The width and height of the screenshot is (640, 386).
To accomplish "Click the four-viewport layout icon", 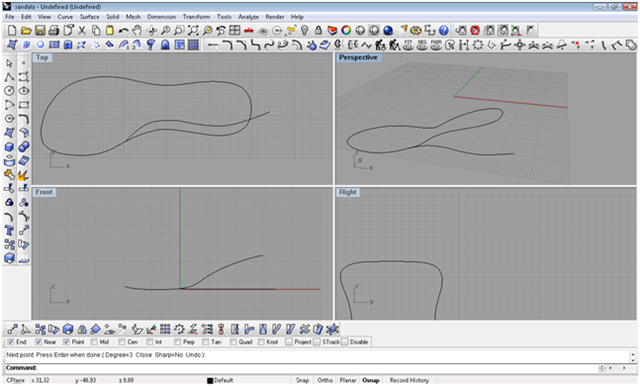I will click(235, 31).
